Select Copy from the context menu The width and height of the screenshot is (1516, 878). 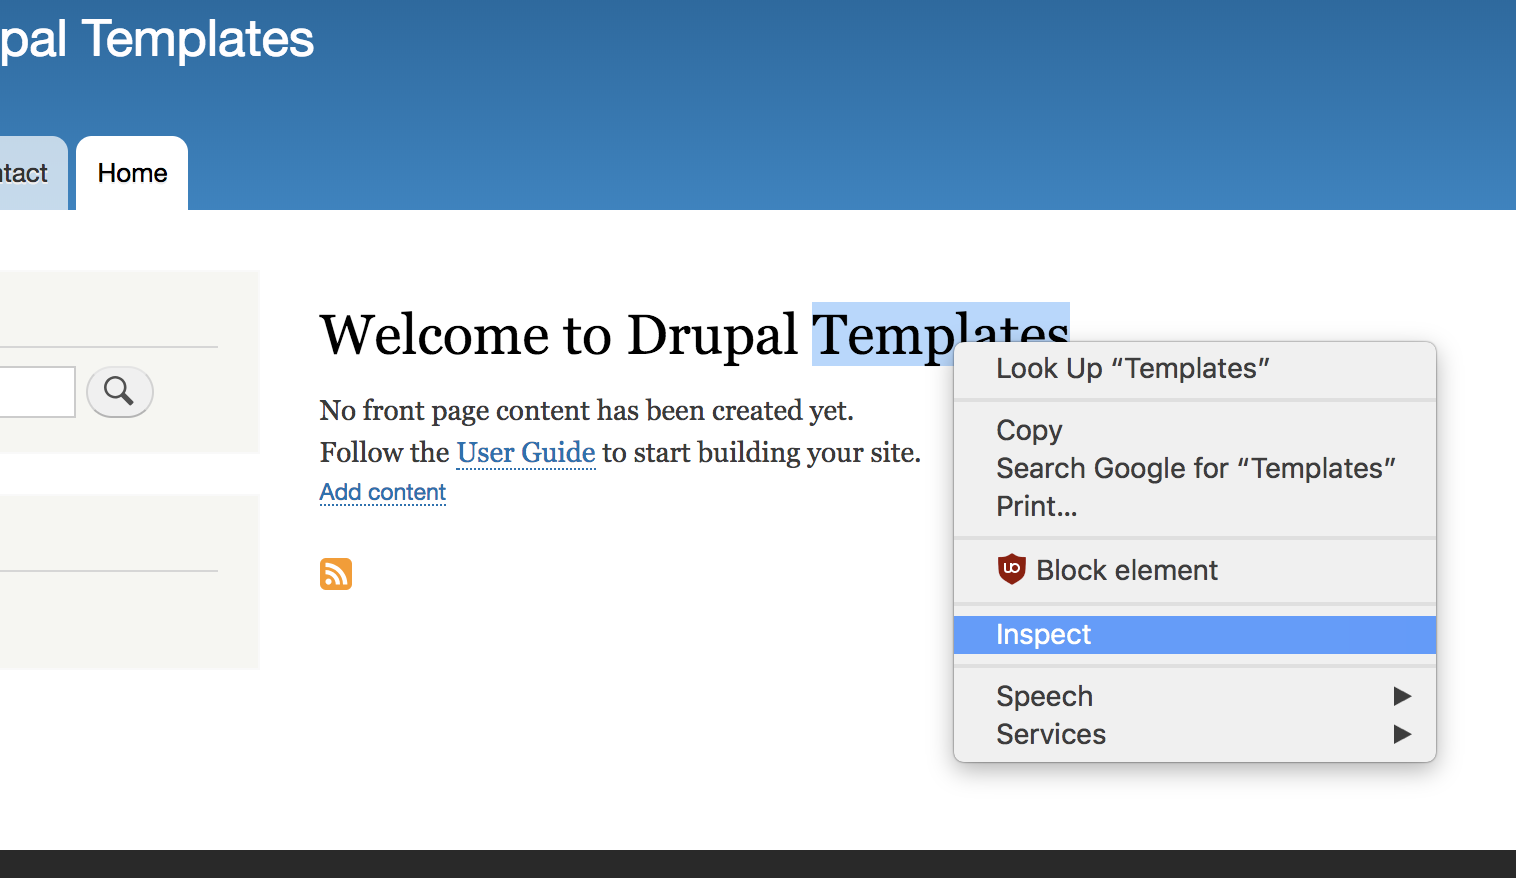[1195, 430]
